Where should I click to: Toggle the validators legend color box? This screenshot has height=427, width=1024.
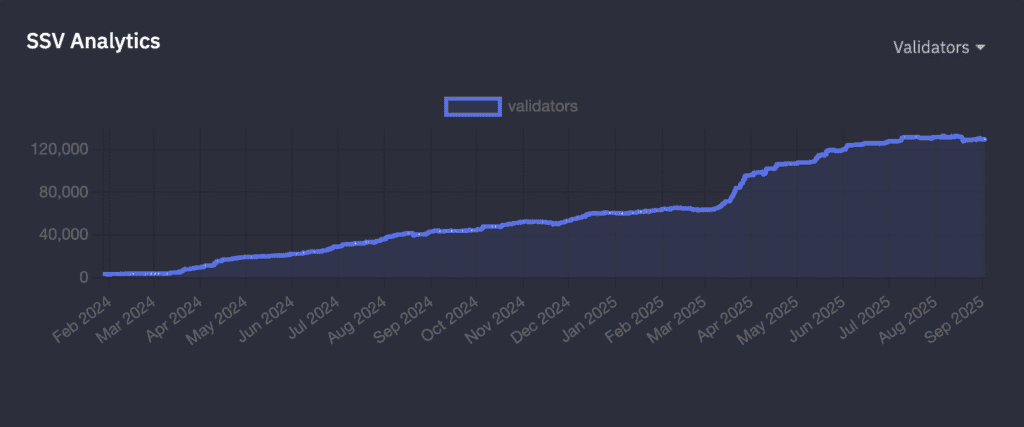coord(473,106)
